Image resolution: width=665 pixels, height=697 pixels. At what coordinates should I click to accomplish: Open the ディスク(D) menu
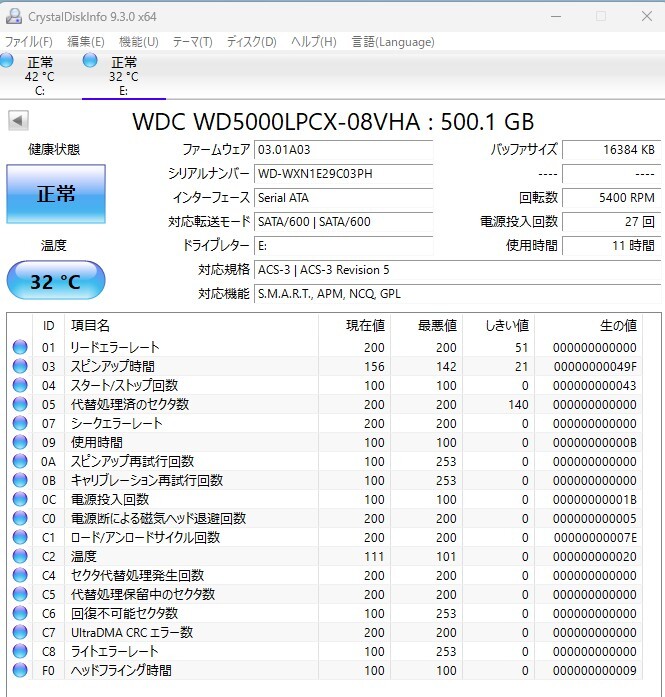pyautogui.click(x=252, y=42)
